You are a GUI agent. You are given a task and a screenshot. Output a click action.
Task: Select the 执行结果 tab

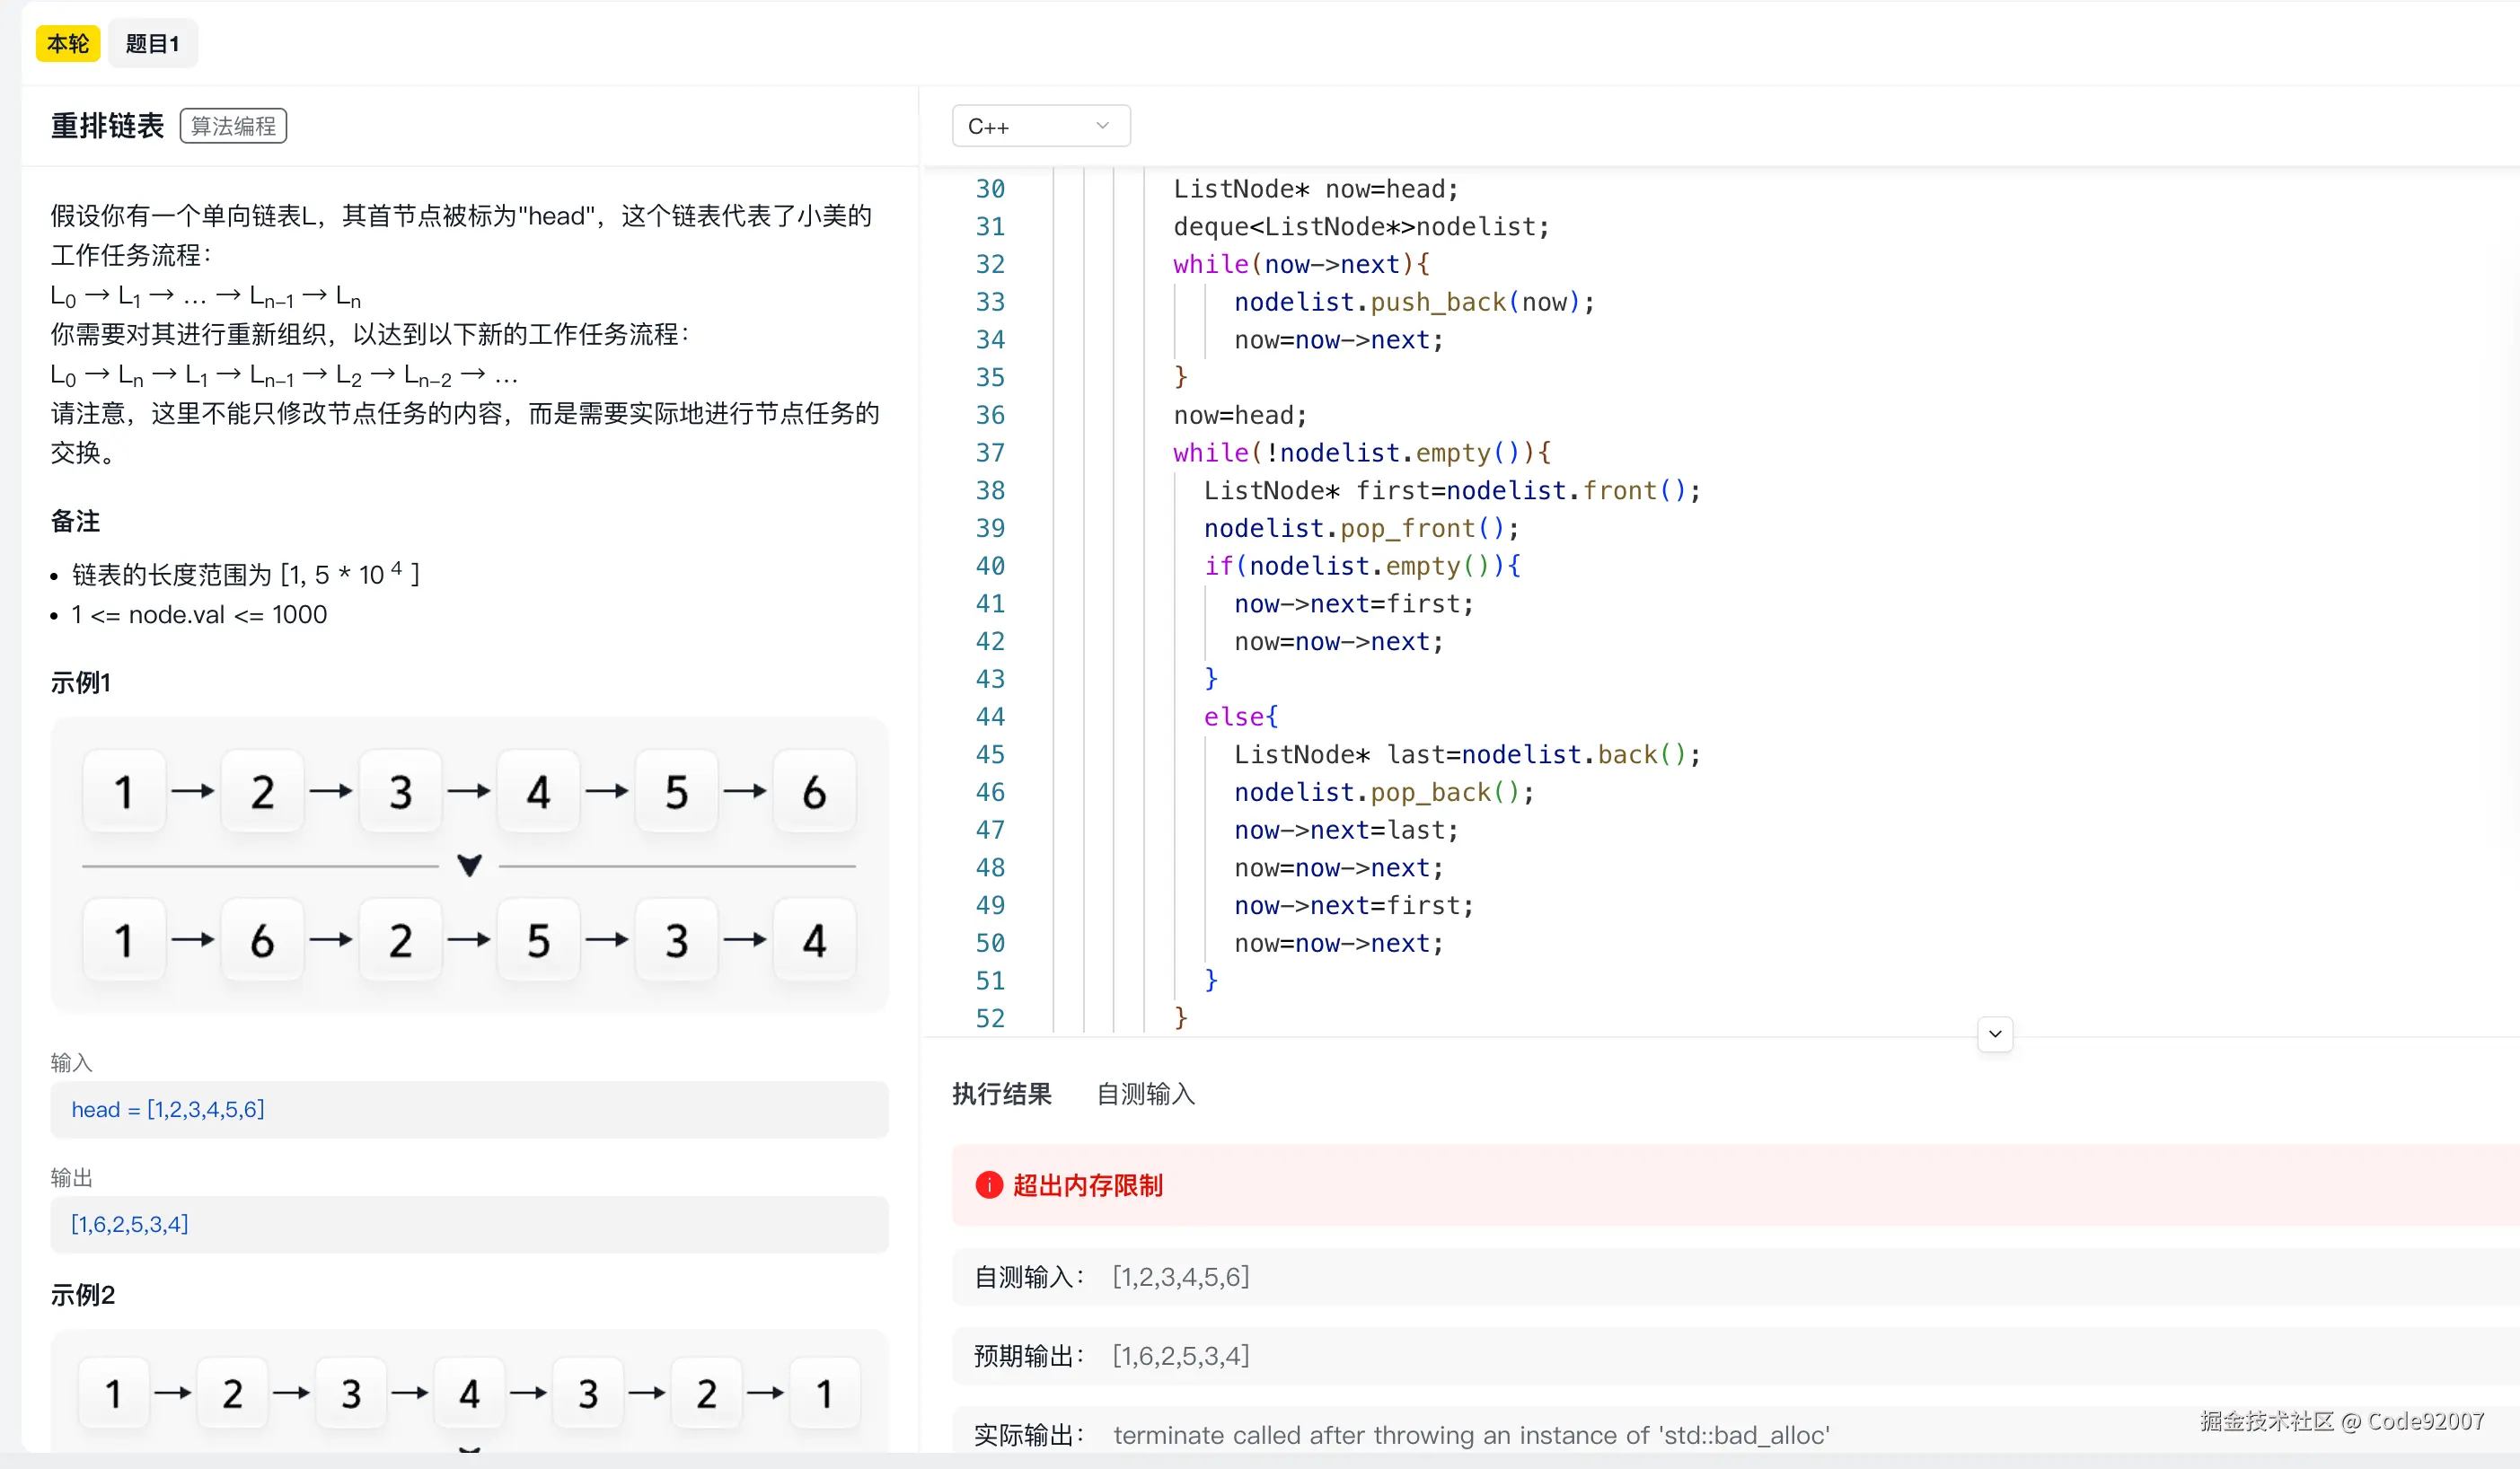coord(1001,1094)
